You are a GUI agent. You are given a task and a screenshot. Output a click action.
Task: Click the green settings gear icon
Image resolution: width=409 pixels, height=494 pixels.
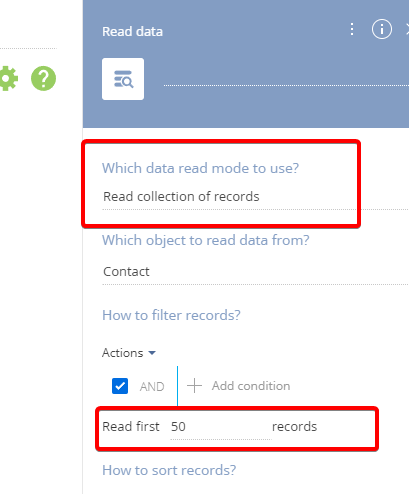[8, 78]
